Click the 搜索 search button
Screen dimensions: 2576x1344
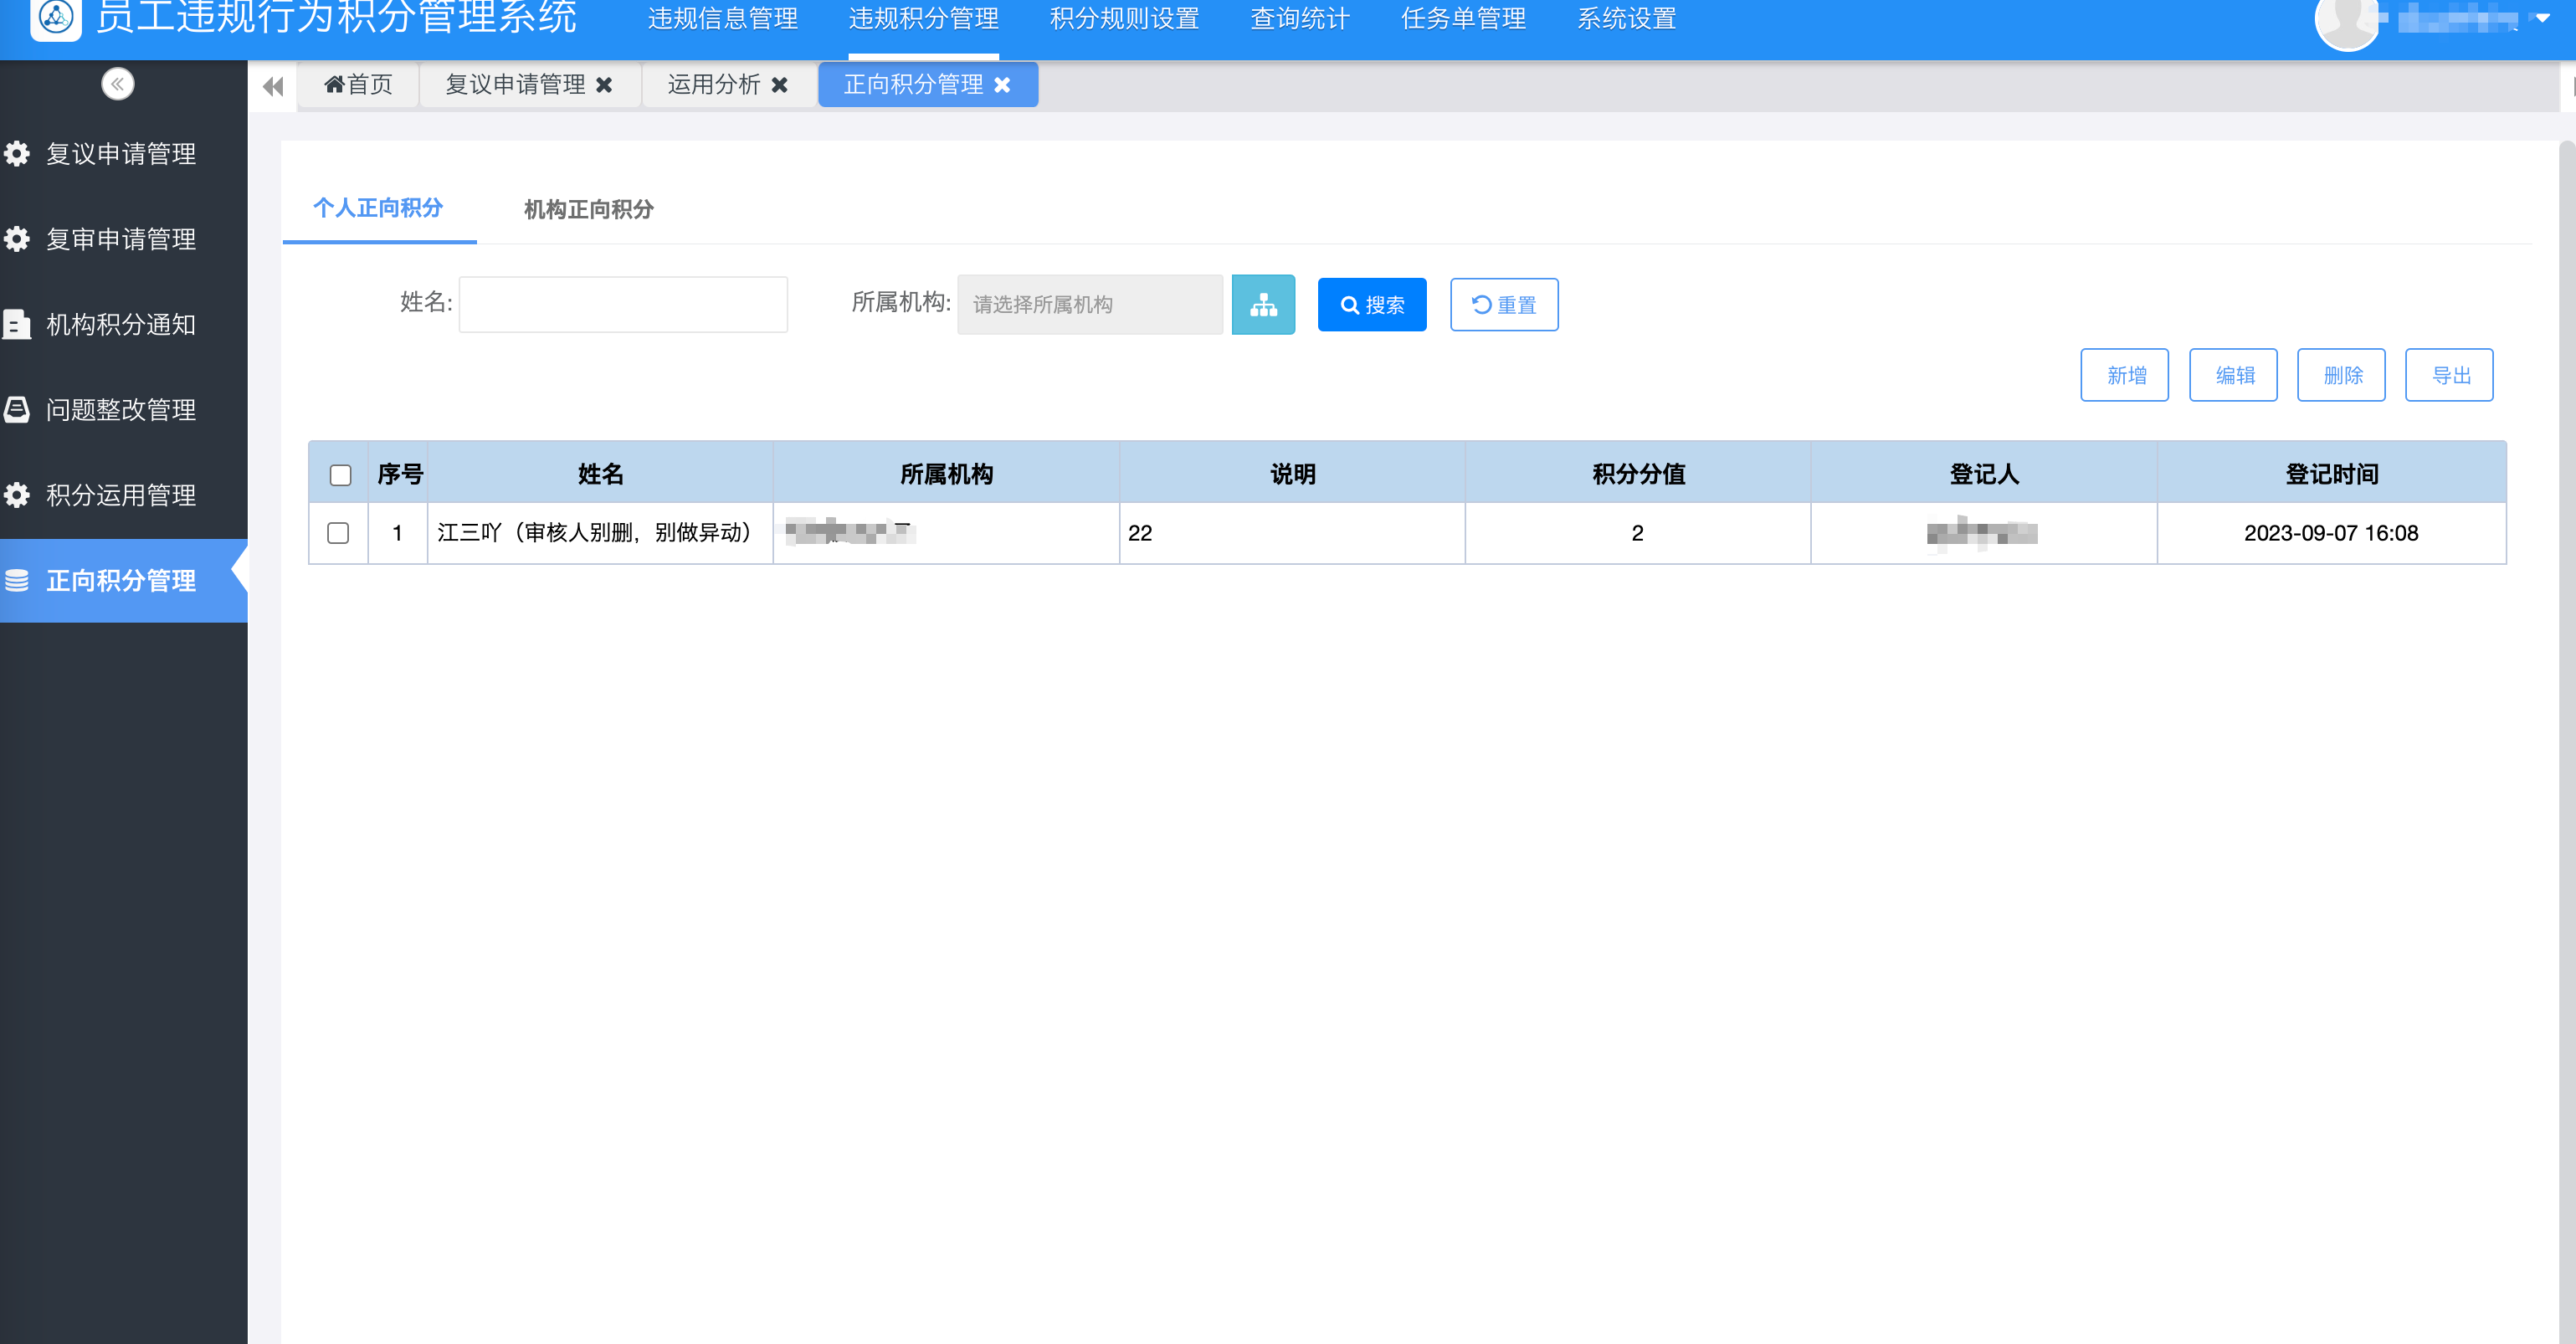[x=1372, y=305]
